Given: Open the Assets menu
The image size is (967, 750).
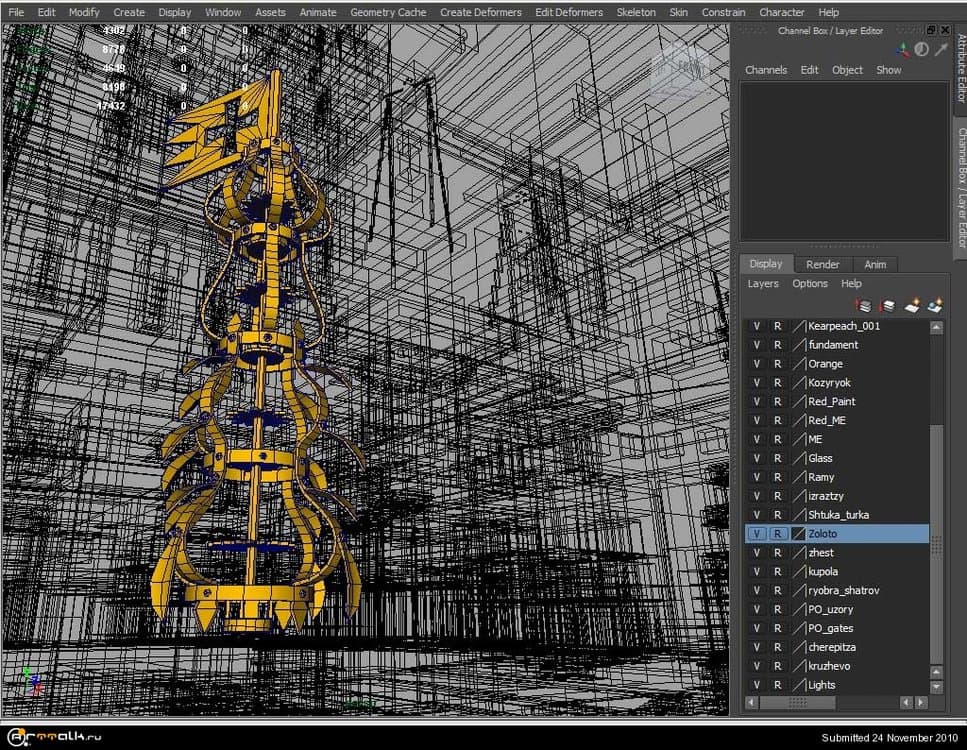Looking at the screenshot, I should (x=270, y=12).
